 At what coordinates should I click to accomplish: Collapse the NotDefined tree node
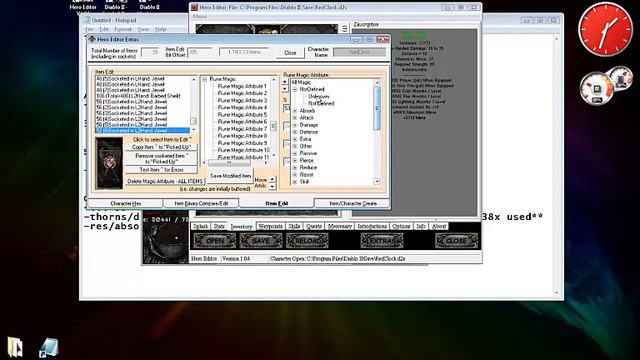click(295, 89)
